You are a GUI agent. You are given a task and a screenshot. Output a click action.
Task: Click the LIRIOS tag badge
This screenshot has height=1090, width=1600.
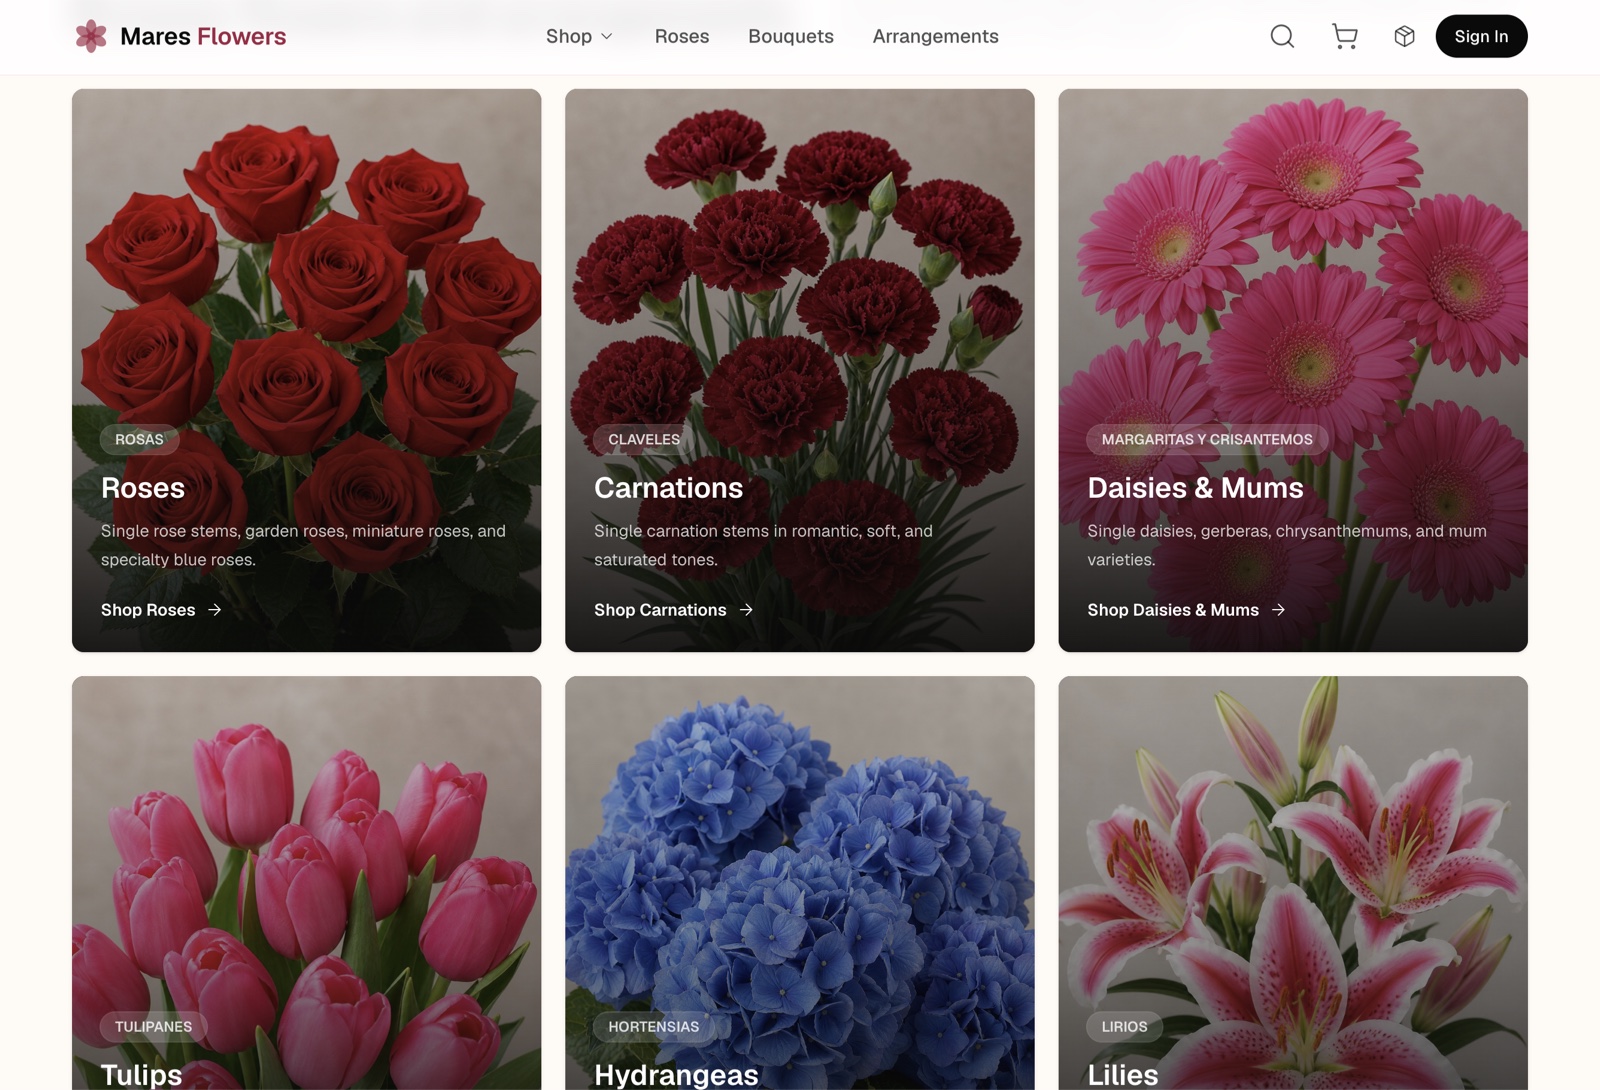coord(1124,1026)
